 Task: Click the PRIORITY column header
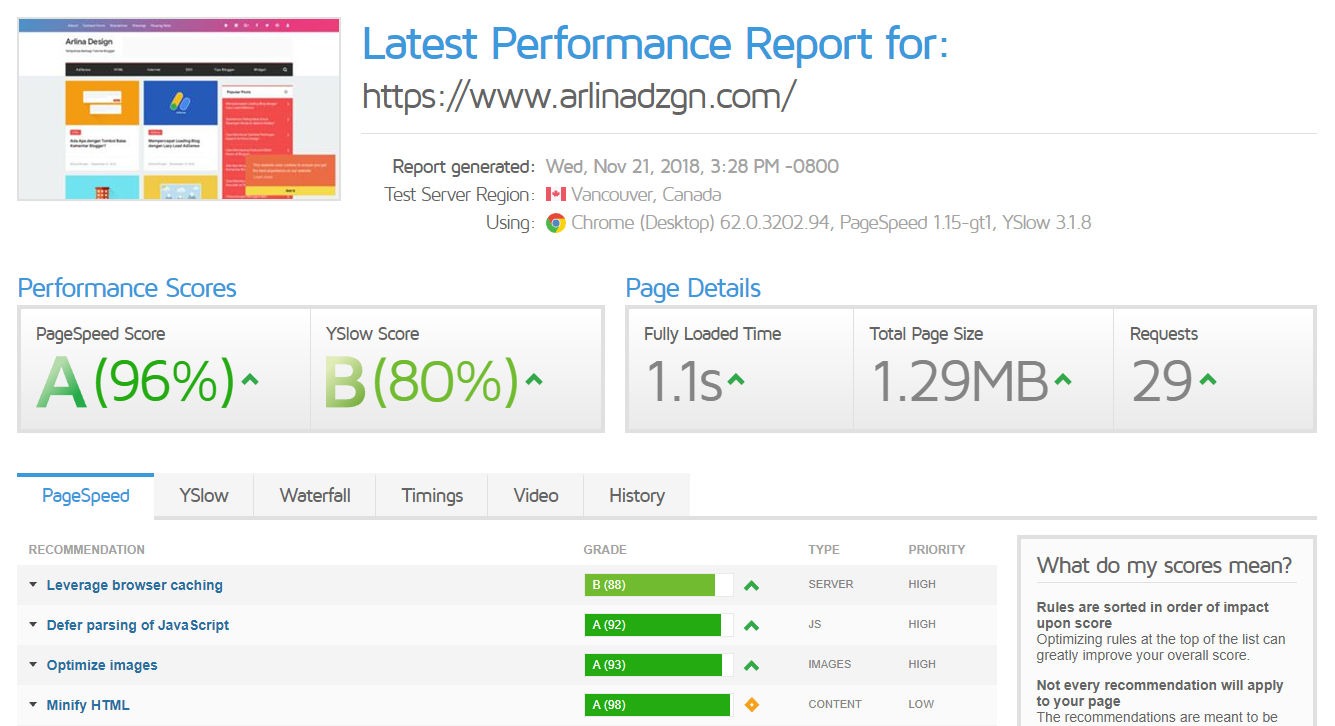point(937,550)
